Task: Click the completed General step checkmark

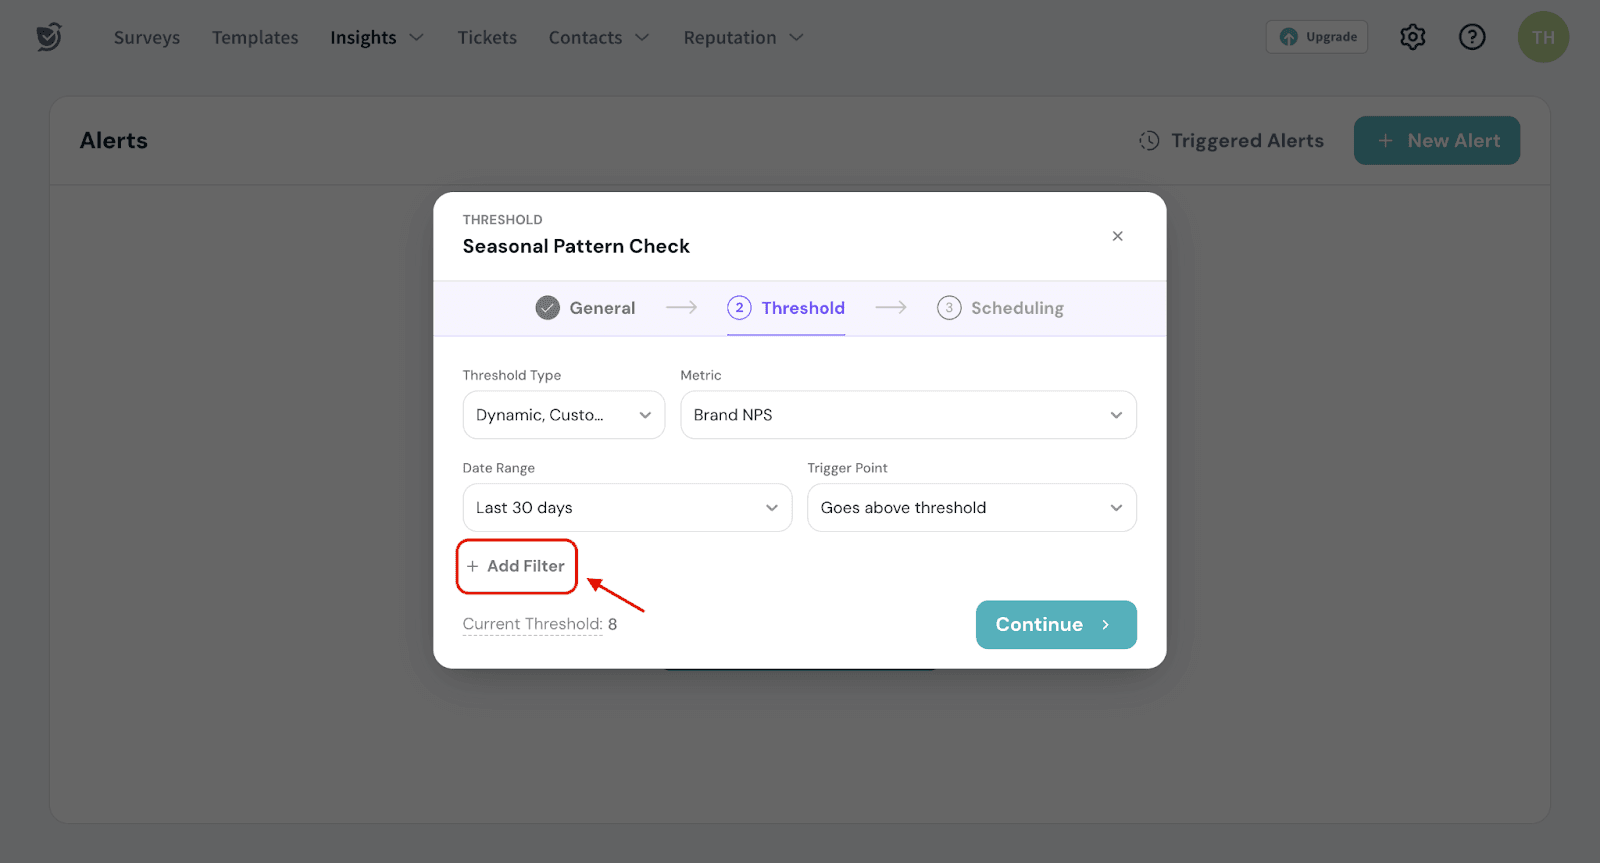Action: coord(547,308)
